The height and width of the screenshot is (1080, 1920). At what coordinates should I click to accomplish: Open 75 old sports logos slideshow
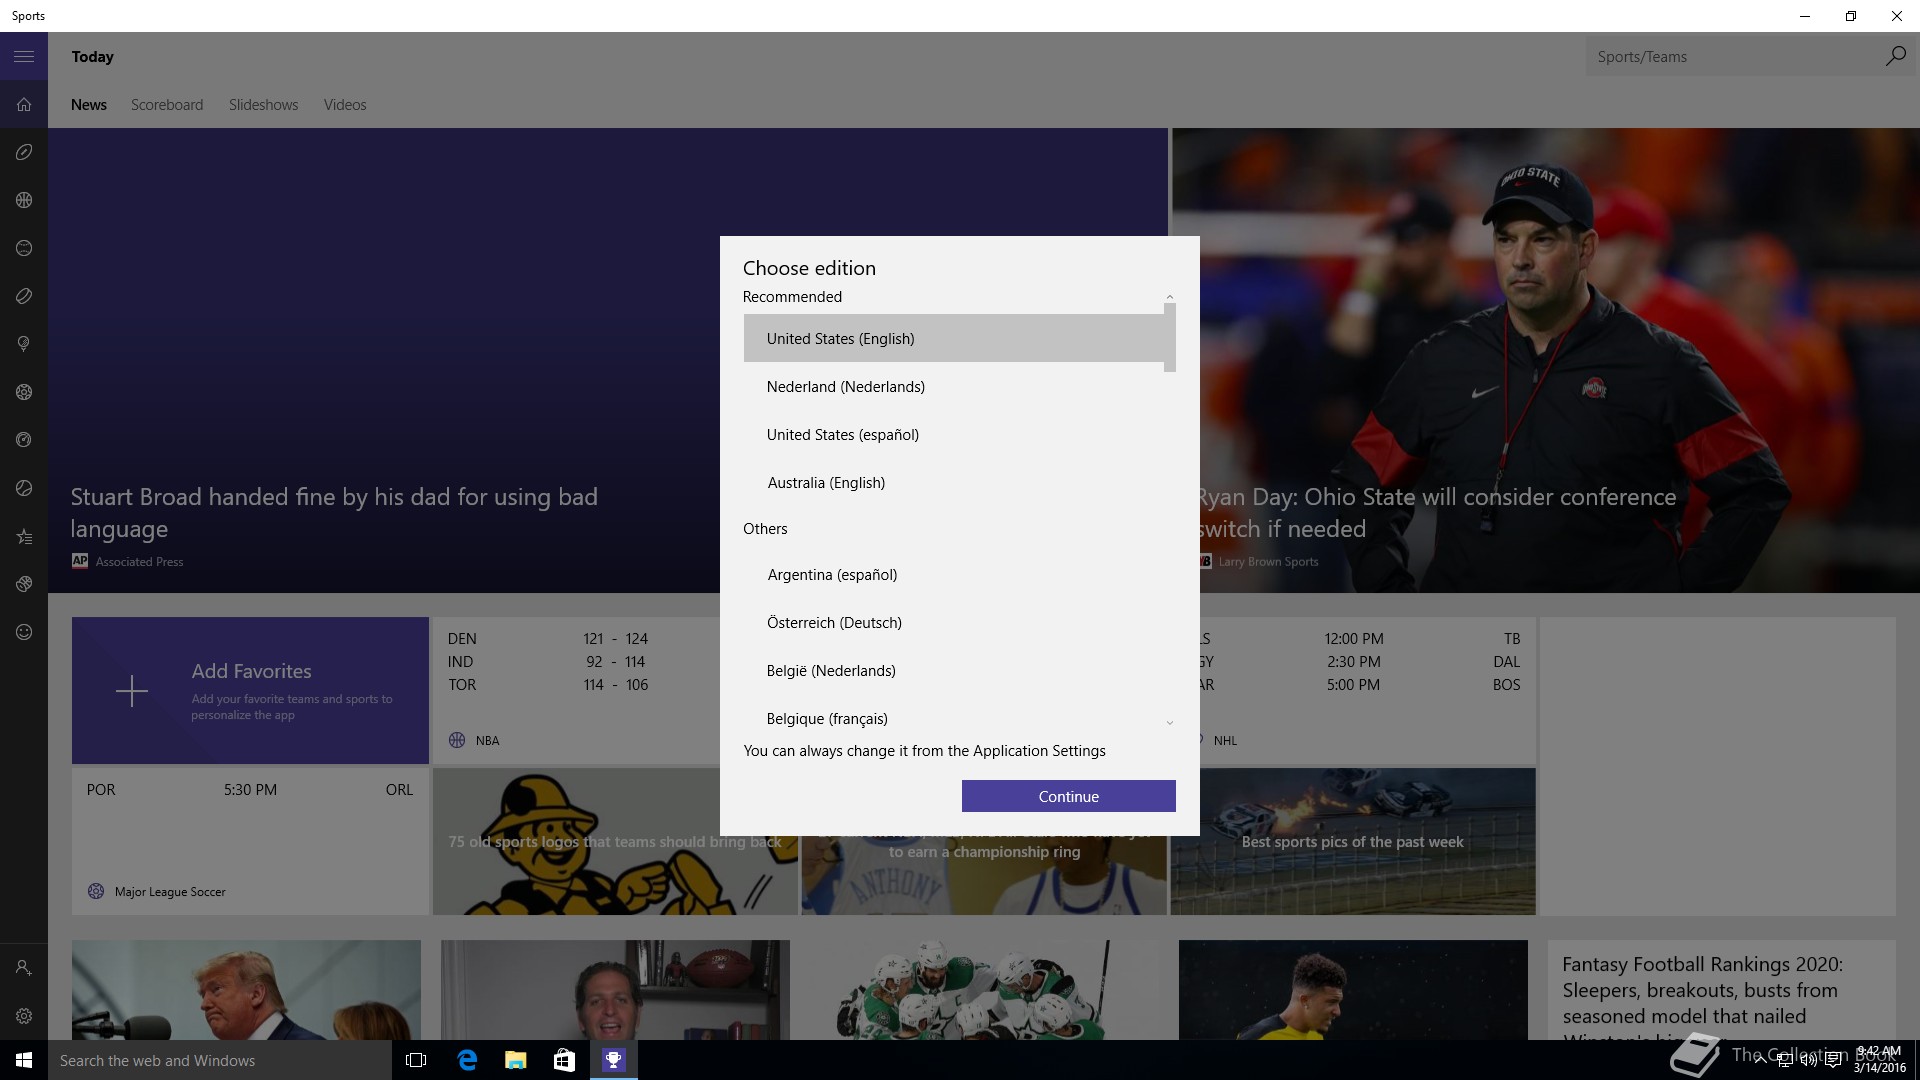click(615, 841)
